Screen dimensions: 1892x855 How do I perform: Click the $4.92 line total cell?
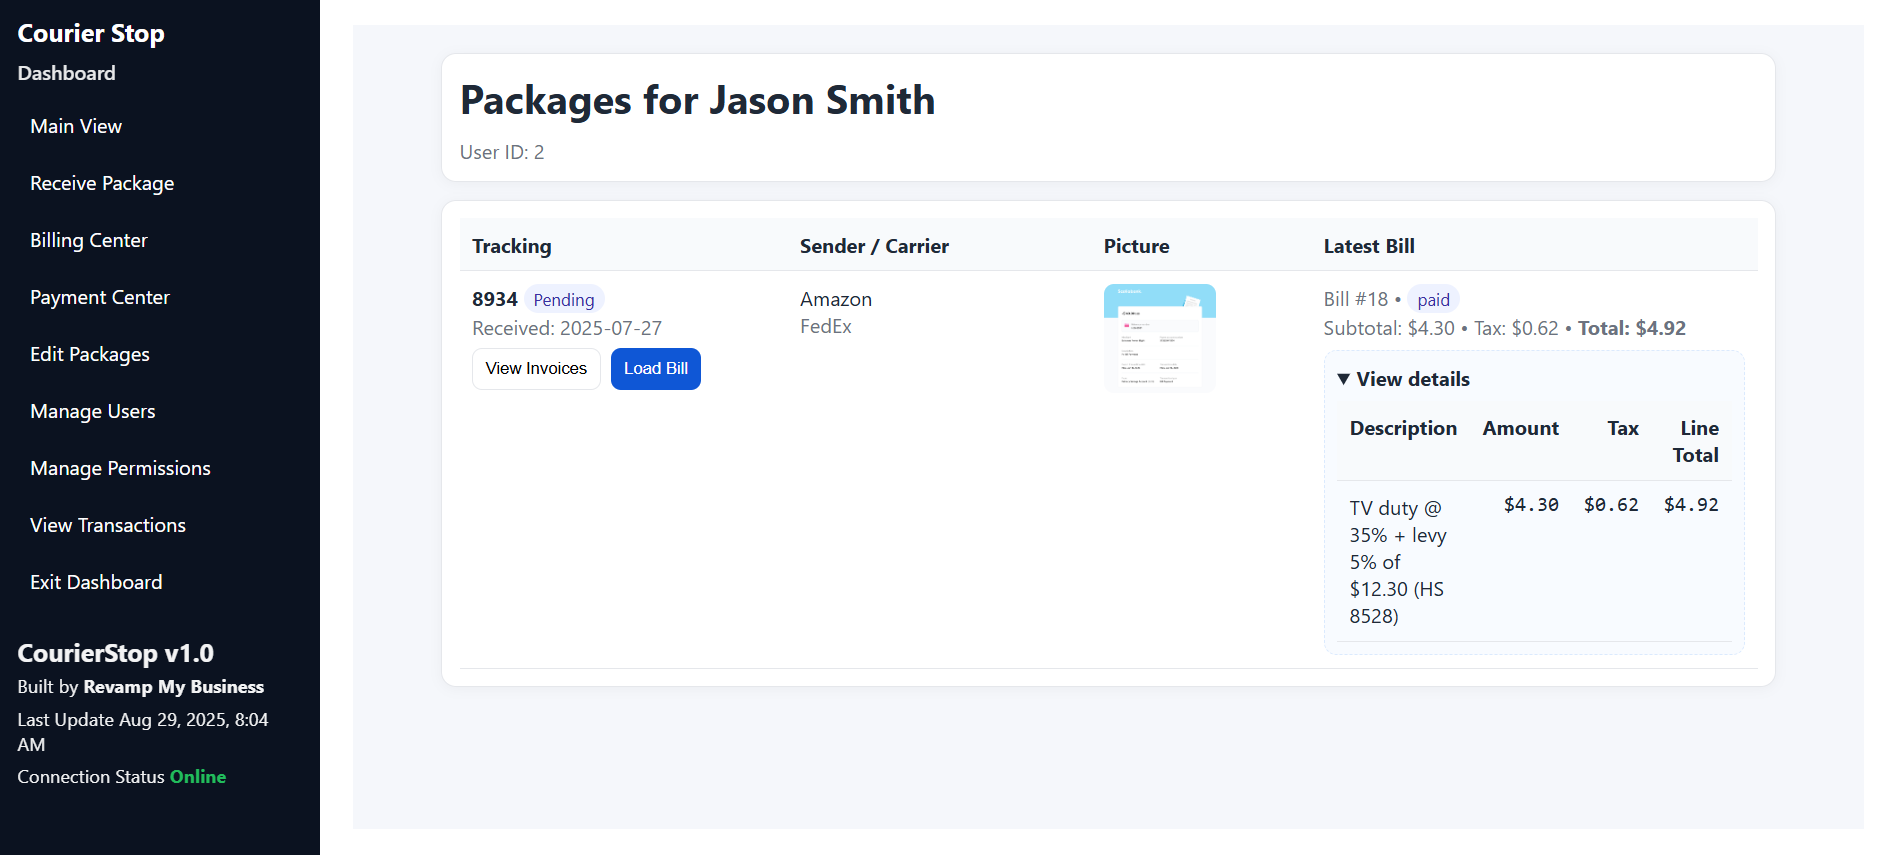1691,505
